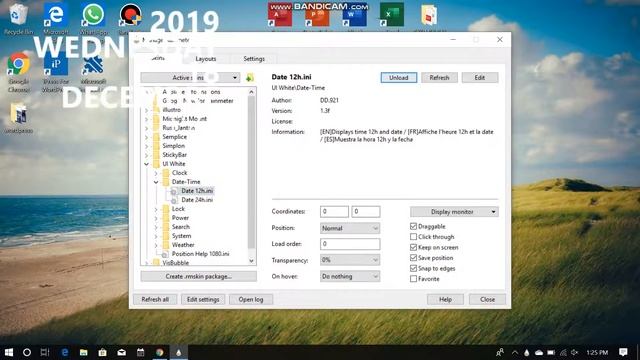640x360 pixels.
Task: Toggle the Keep on screen checkbox
Action: (413, 247)
